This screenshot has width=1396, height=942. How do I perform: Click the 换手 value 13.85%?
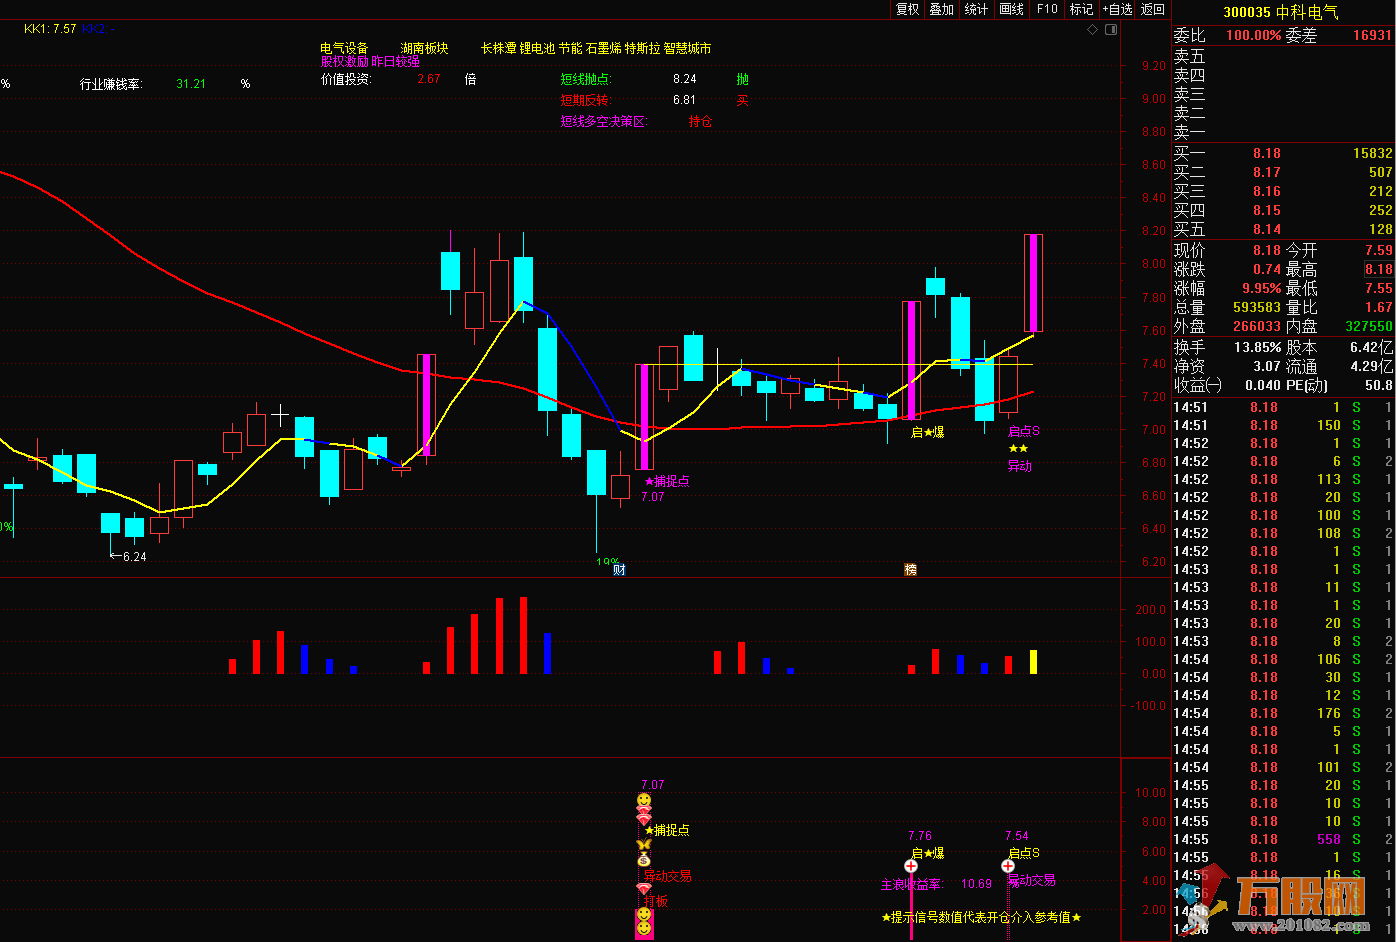coord(1257,347)
